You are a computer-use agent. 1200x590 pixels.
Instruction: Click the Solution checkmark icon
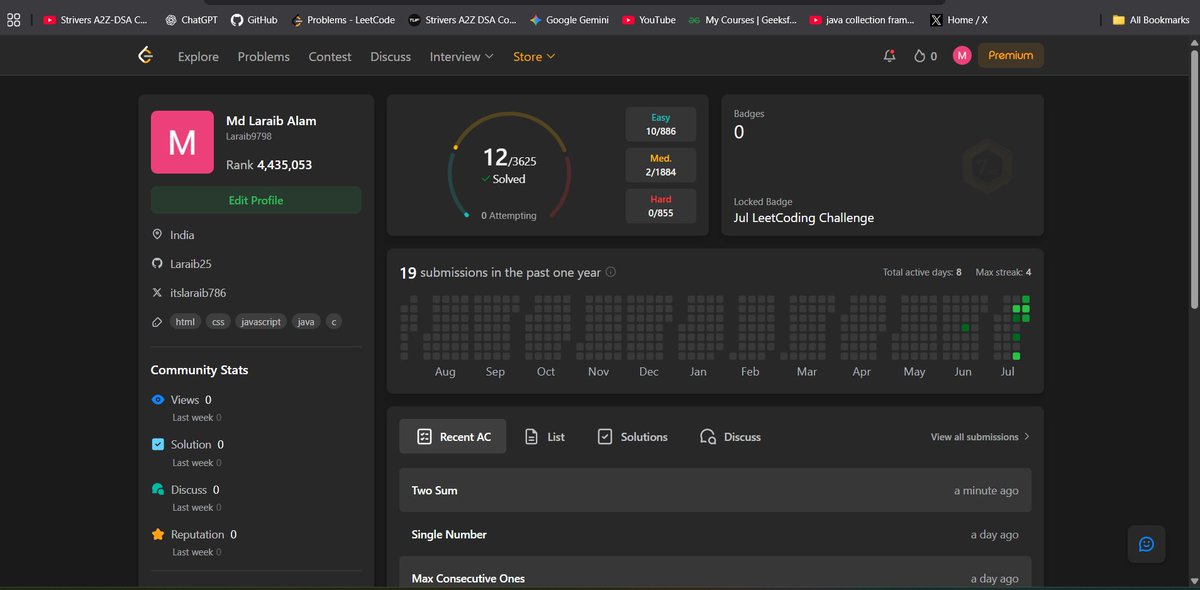coord(157,444)
